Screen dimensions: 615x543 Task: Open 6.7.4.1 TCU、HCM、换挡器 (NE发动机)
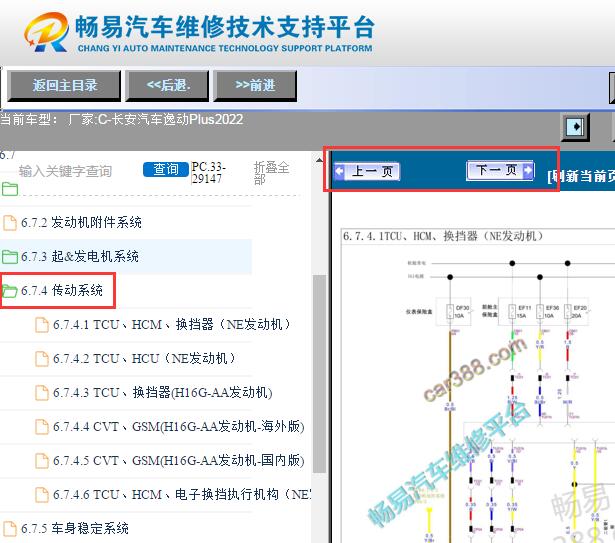click(172, 324)
